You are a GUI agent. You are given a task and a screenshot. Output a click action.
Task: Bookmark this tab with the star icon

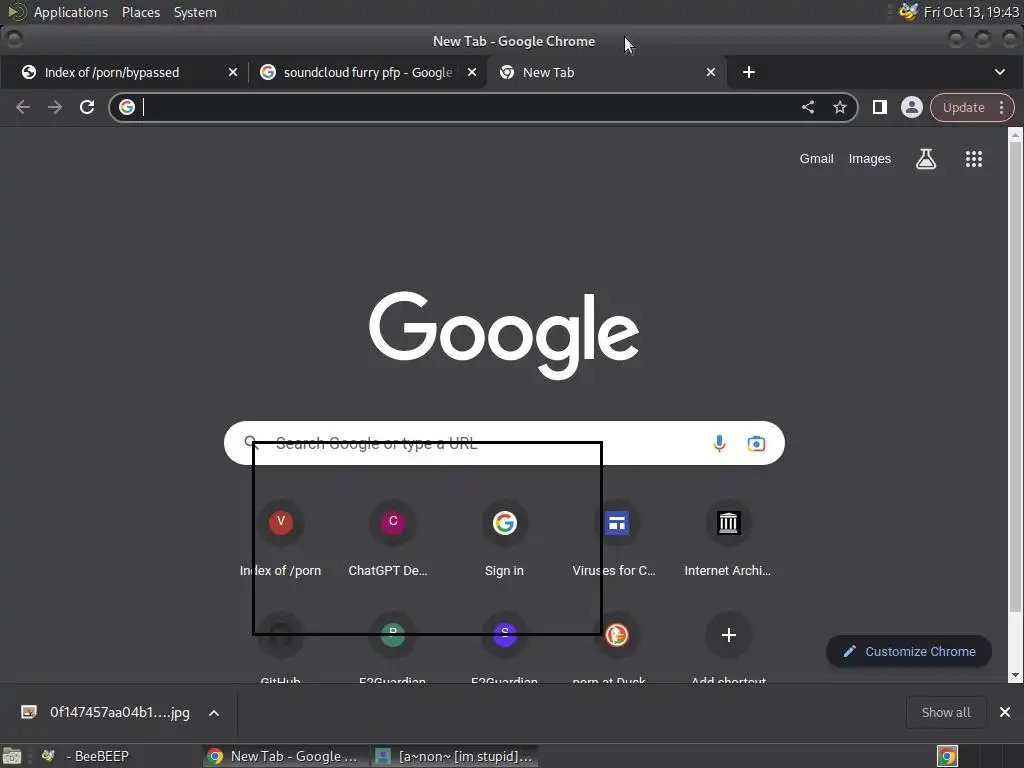pos(840,107)
